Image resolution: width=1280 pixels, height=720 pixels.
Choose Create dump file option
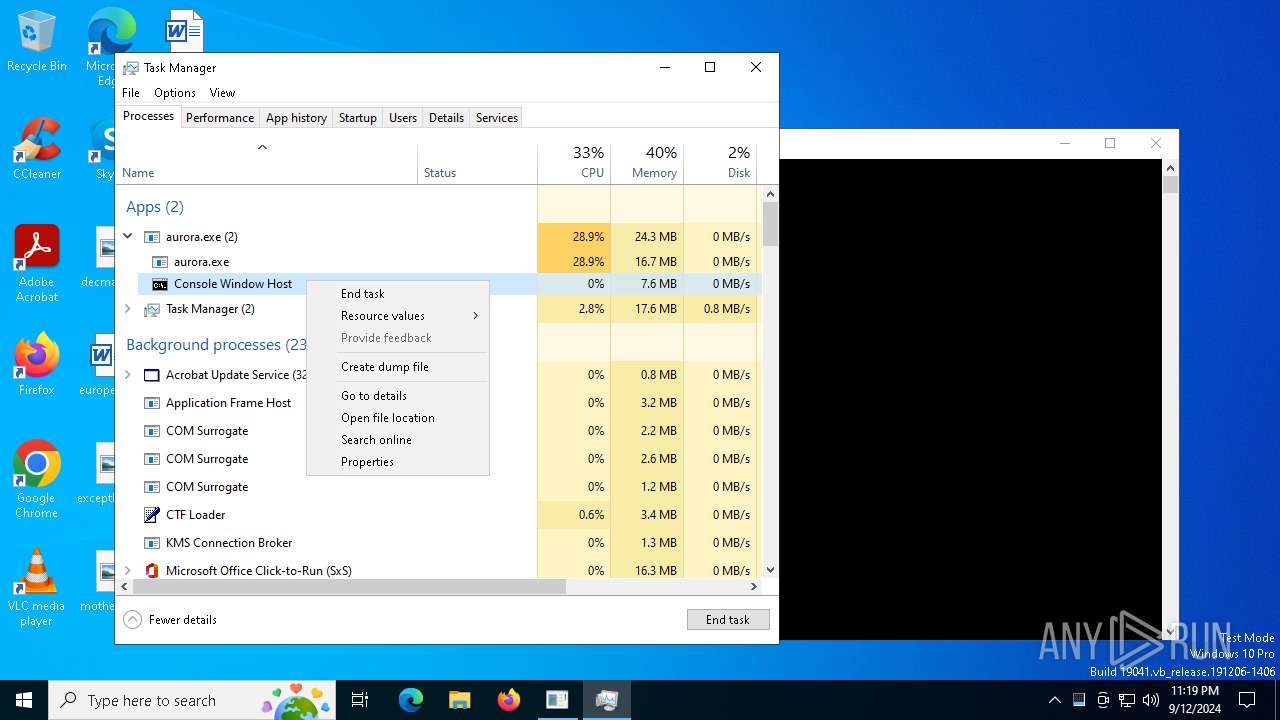398,367
